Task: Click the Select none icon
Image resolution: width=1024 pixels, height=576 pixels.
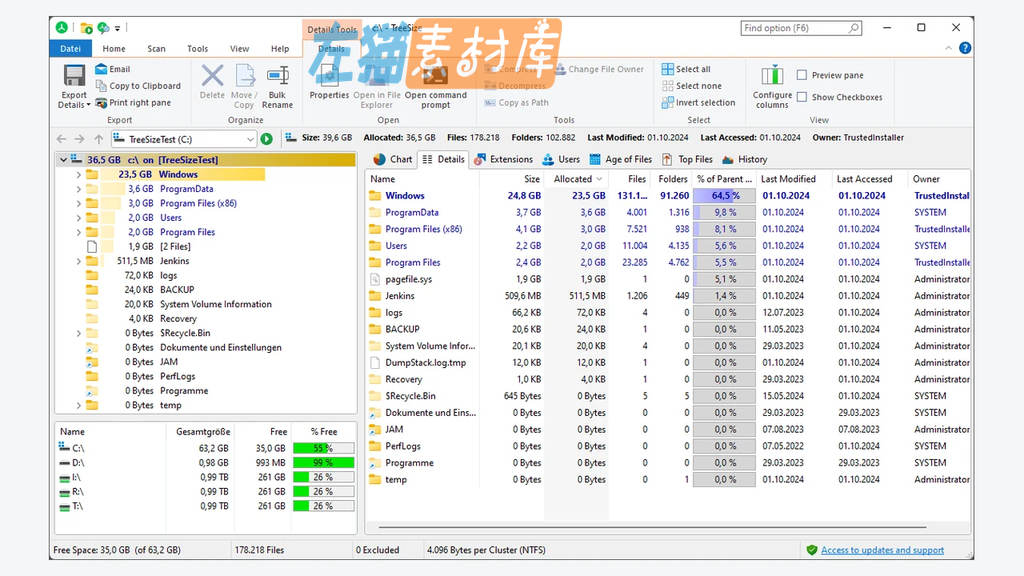Action: [x=667, y=86]
